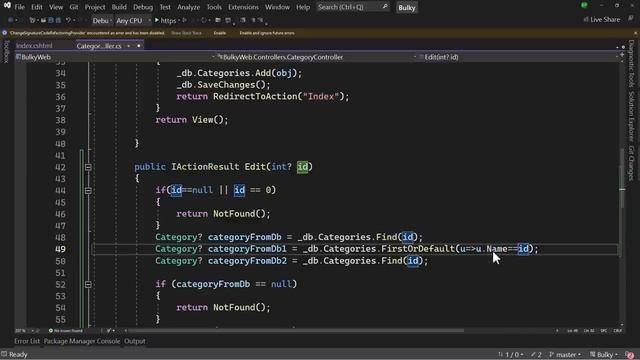This screenshot has height=360, width=640.
Task: Click the No issues found indicator
Action: 65,331
